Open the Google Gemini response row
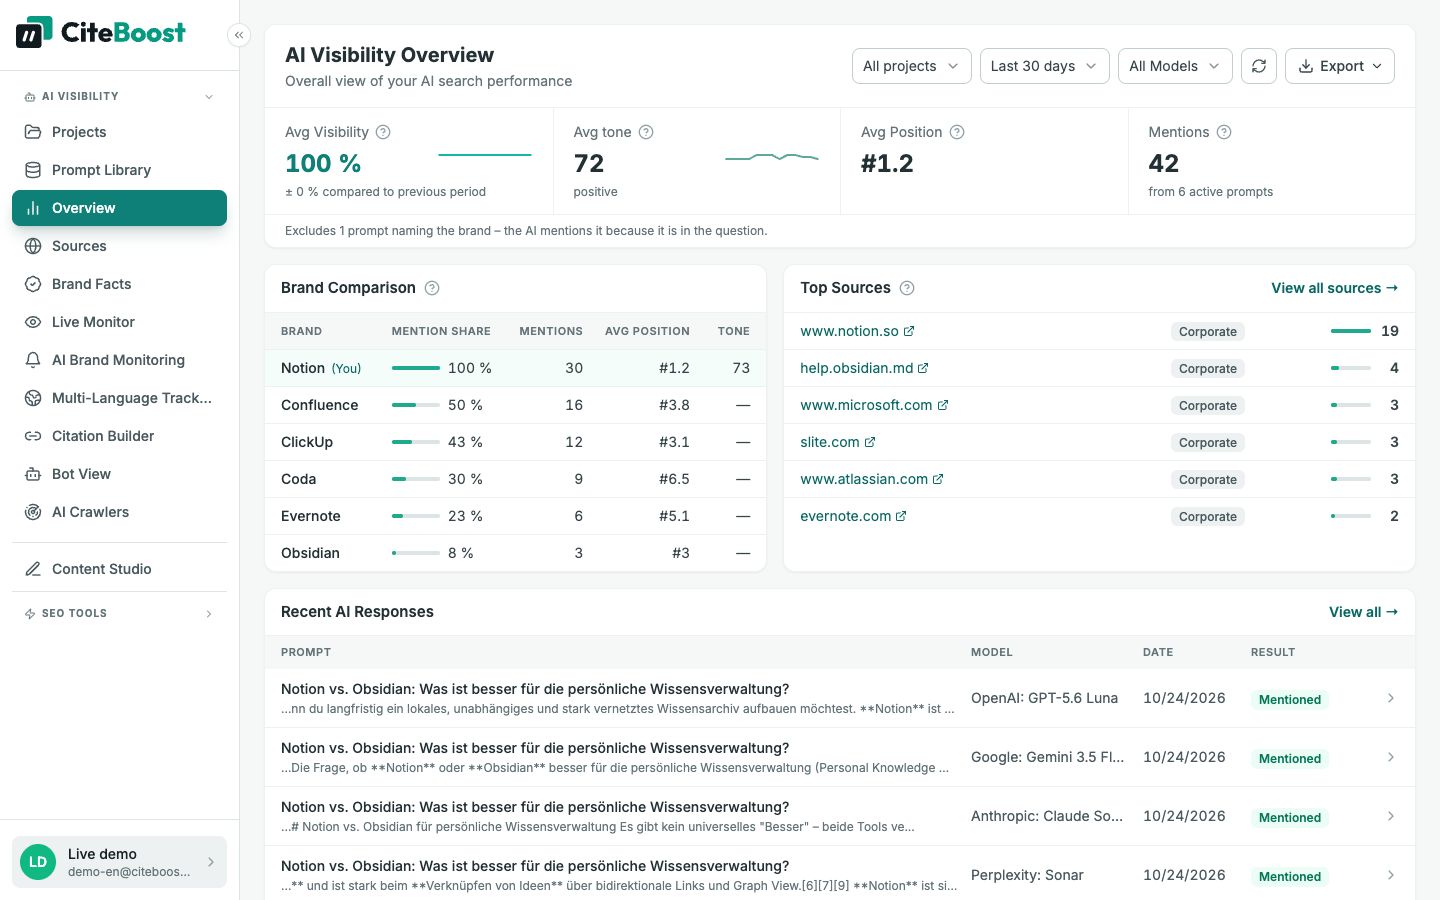This screenshot has height=900, width=1440. point(840,757)
